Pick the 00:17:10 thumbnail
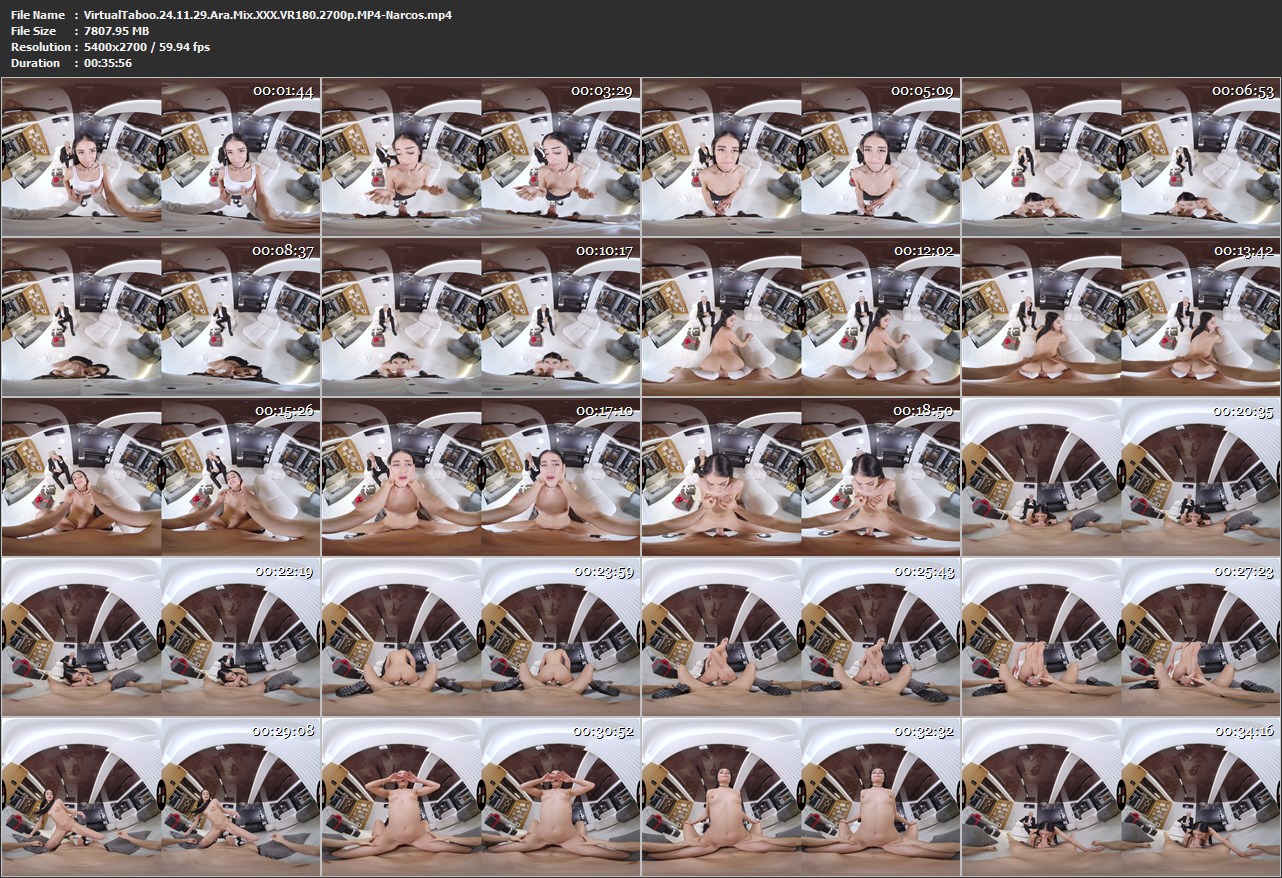The width and height of the screenshot is (1282, 878). point(481,477)
